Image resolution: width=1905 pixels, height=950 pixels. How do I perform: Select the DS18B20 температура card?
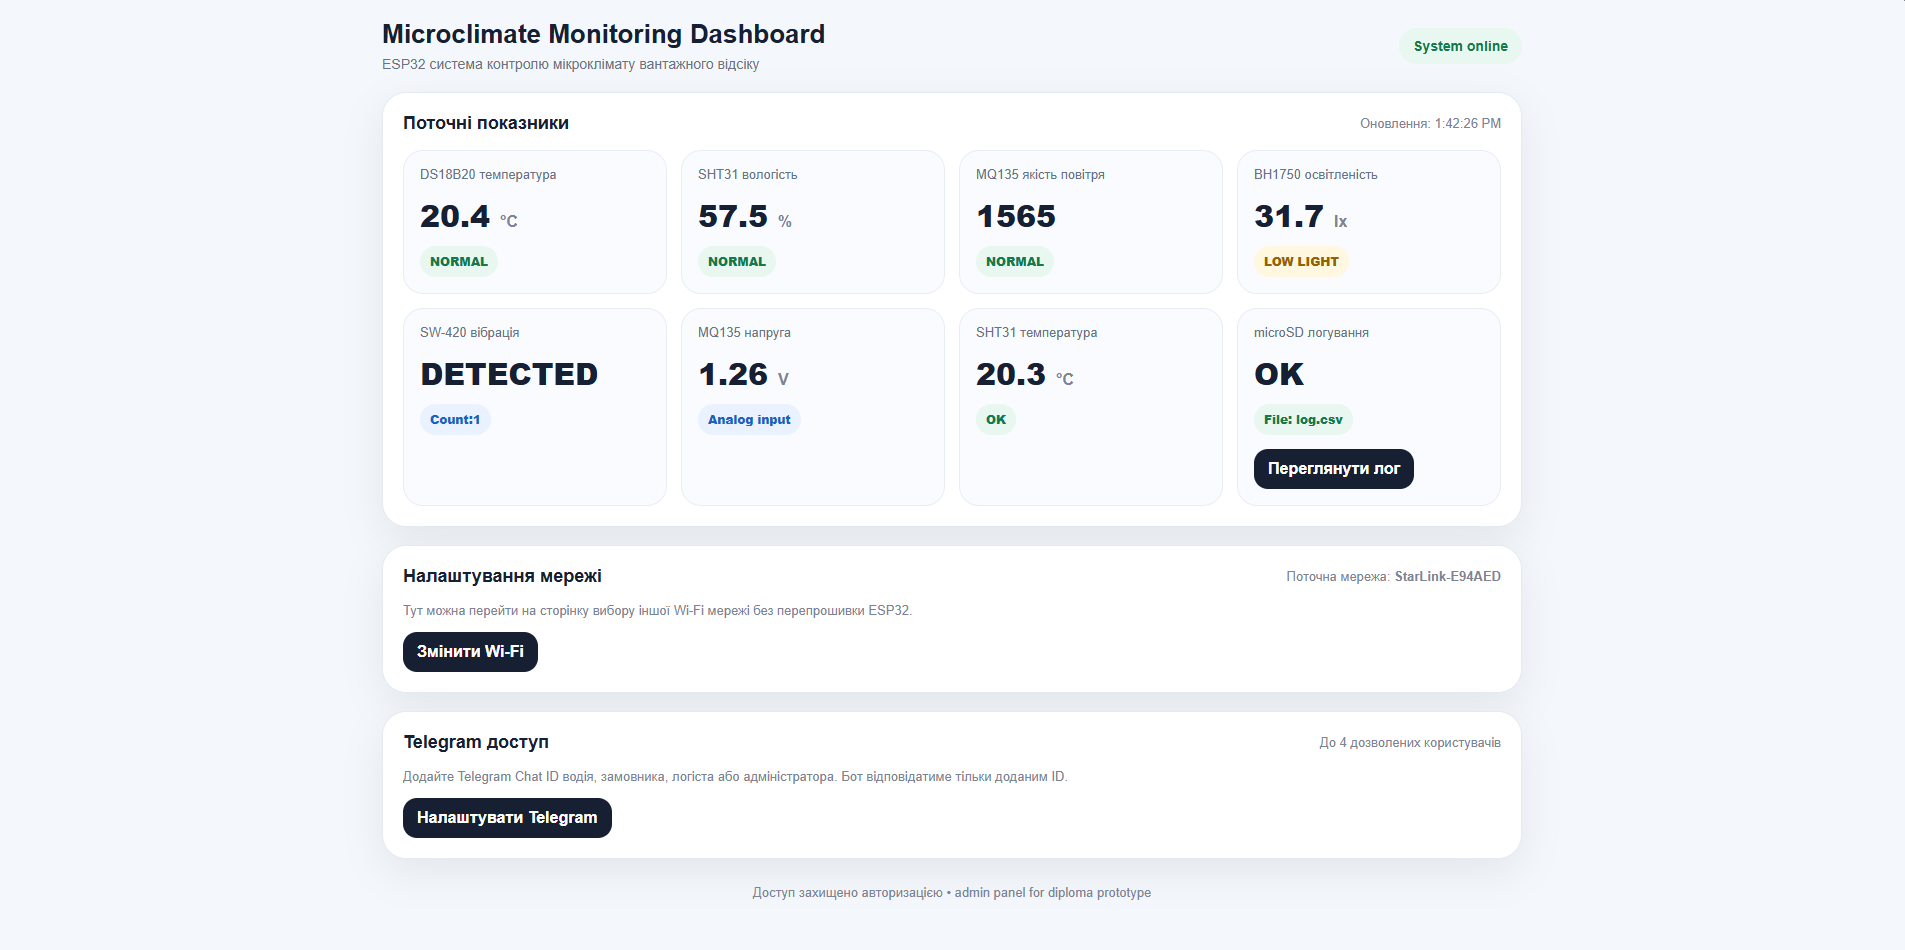pyautogui.click(x=535, y=222)
